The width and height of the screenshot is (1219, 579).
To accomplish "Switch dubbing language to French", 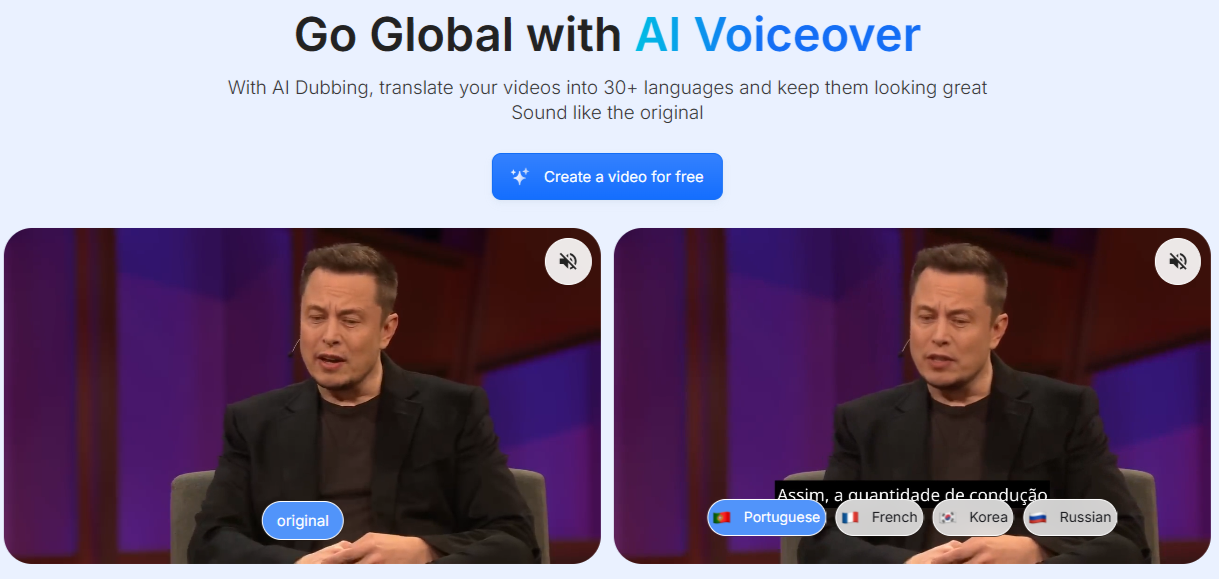I will click(x=879, y=517).
